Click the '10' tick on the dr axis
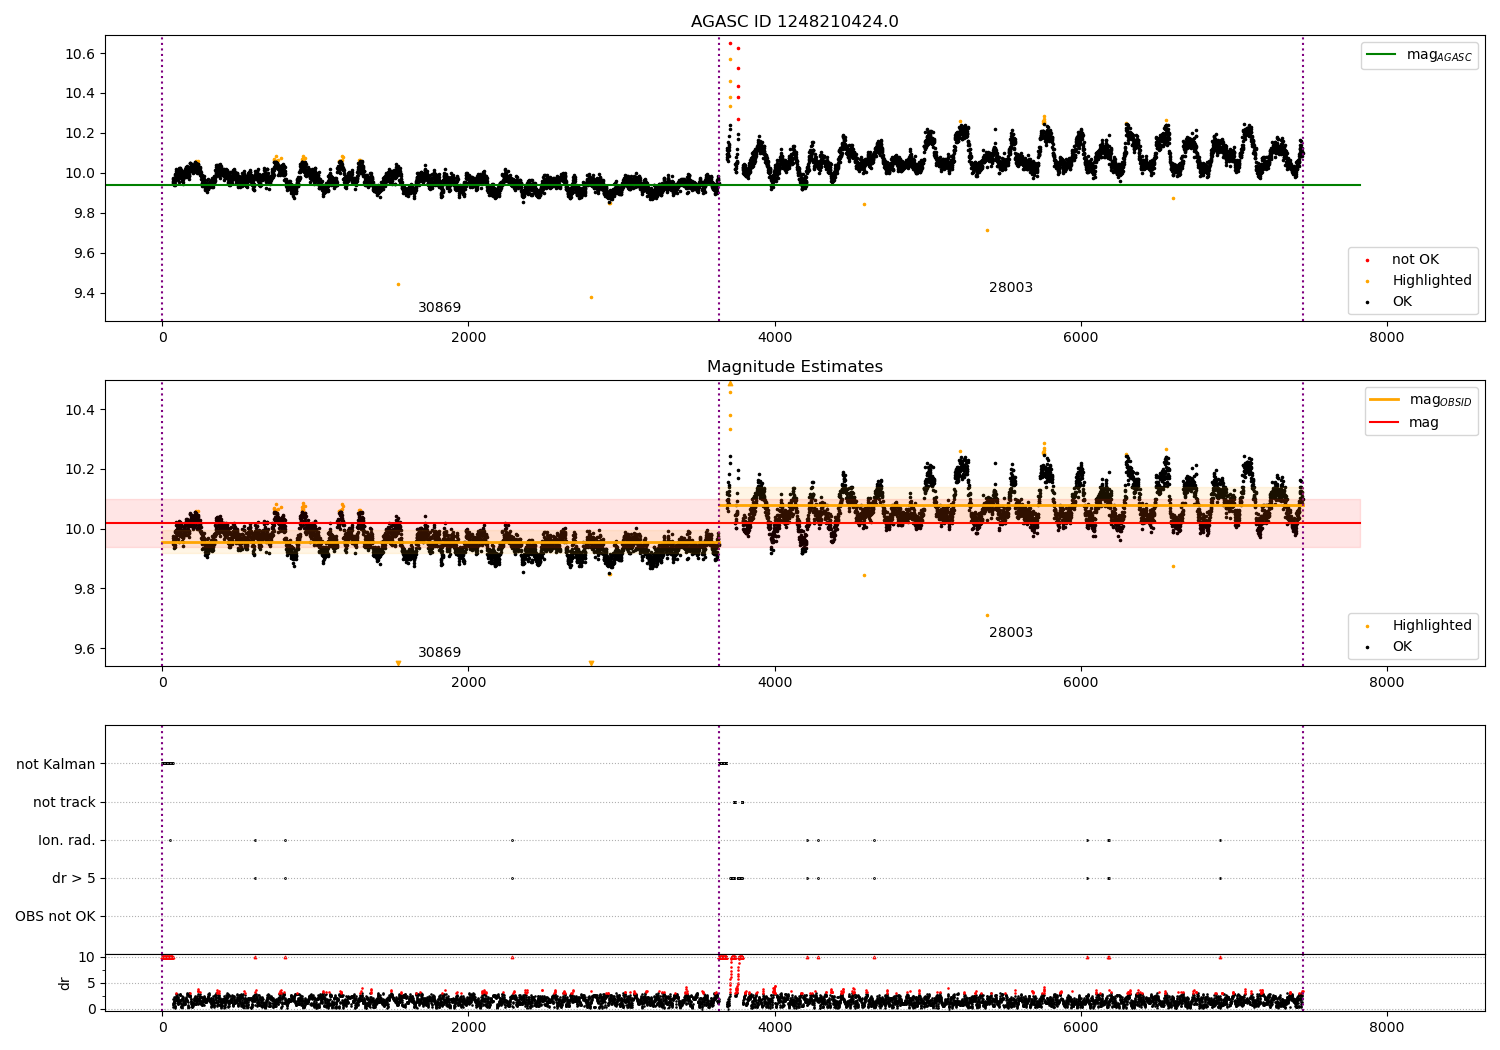 (87, 958)
